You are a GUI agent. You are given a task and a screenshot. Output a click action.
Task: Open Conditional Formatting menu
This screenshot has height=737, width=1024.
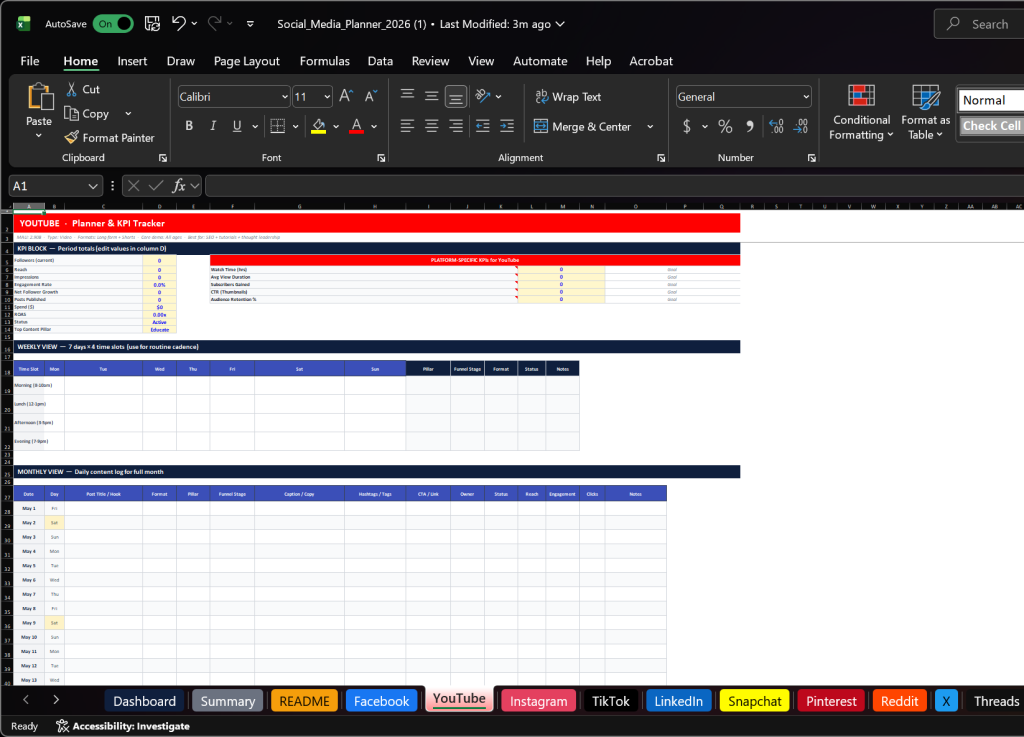861,112
